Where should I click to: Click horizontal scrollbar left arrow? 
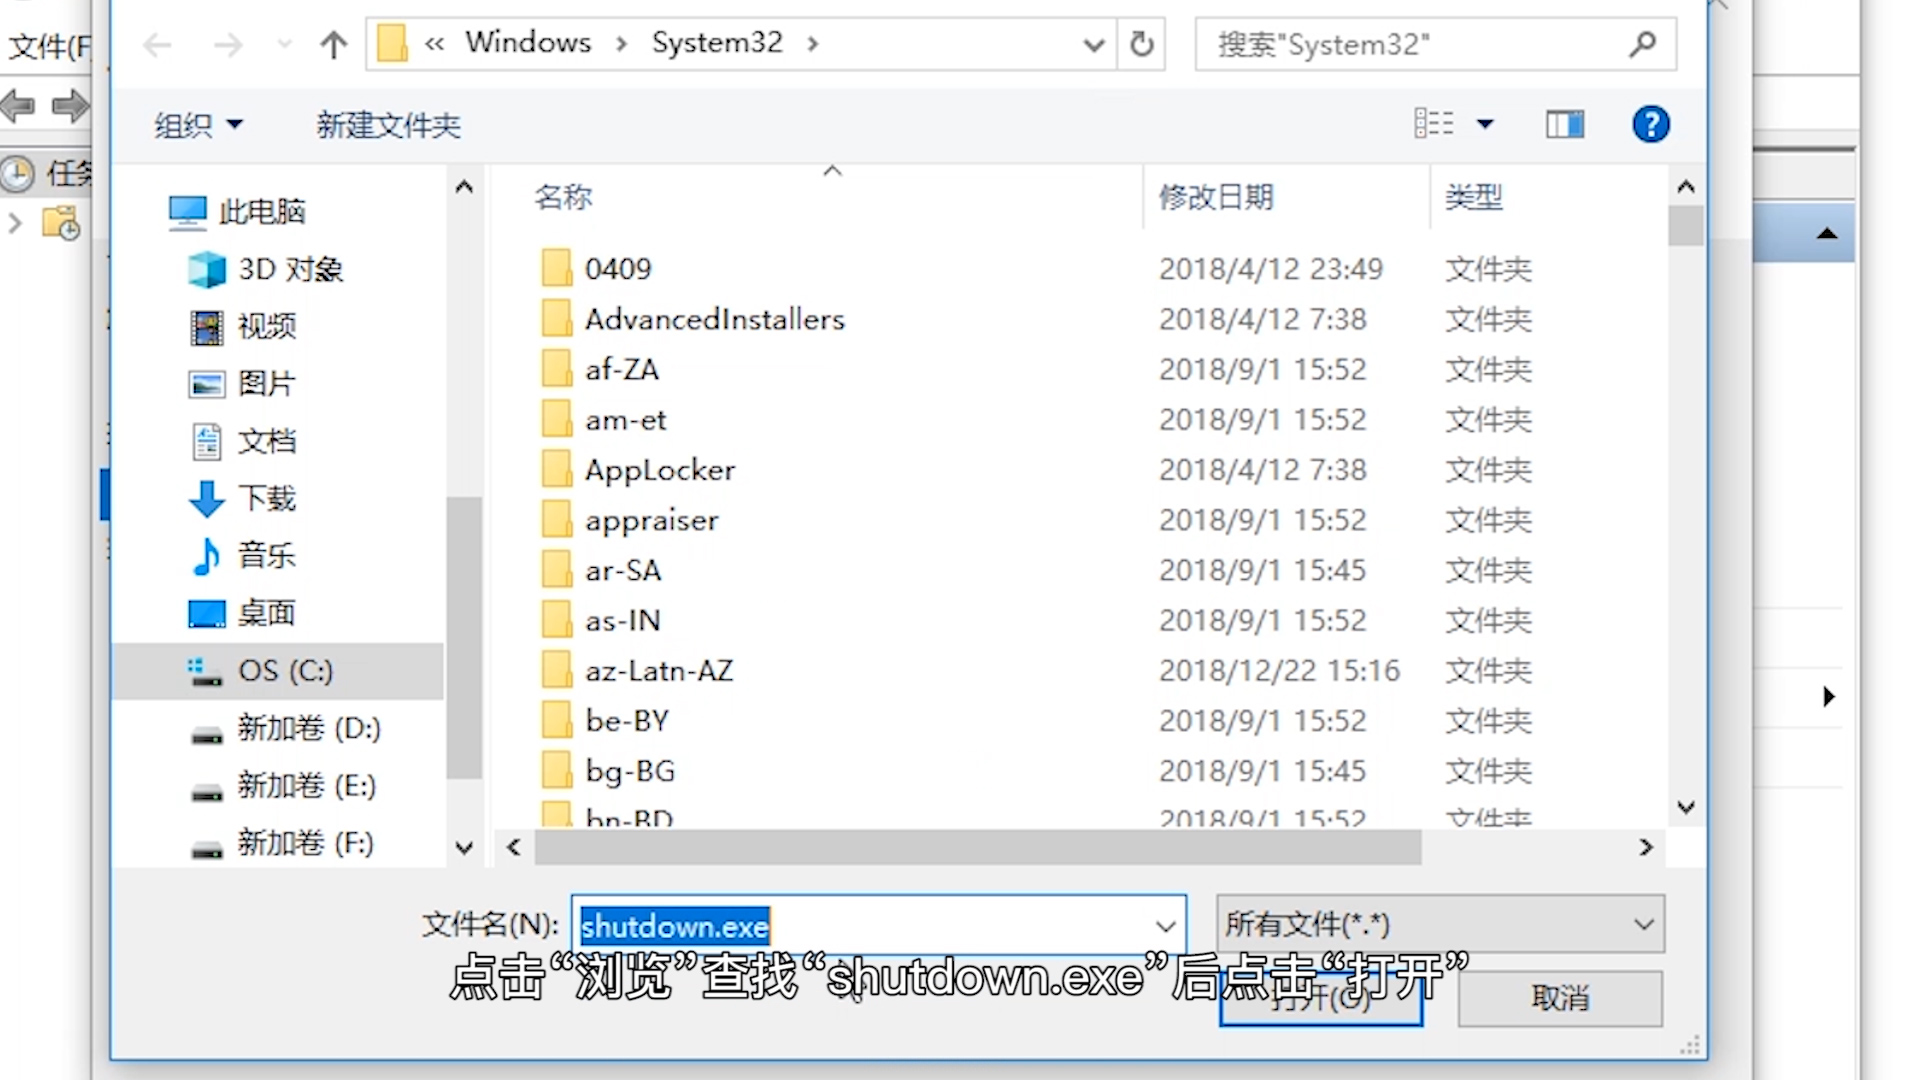514,847
